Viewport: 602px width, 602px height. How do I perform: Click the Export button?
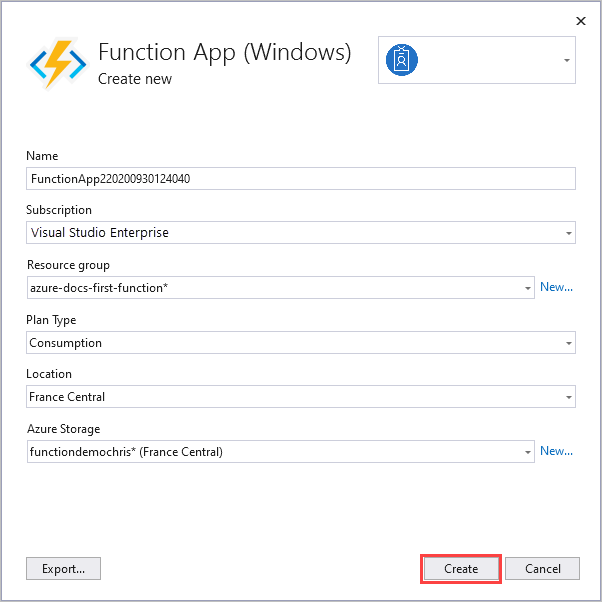pyautogui.click(x=63, y=569)
